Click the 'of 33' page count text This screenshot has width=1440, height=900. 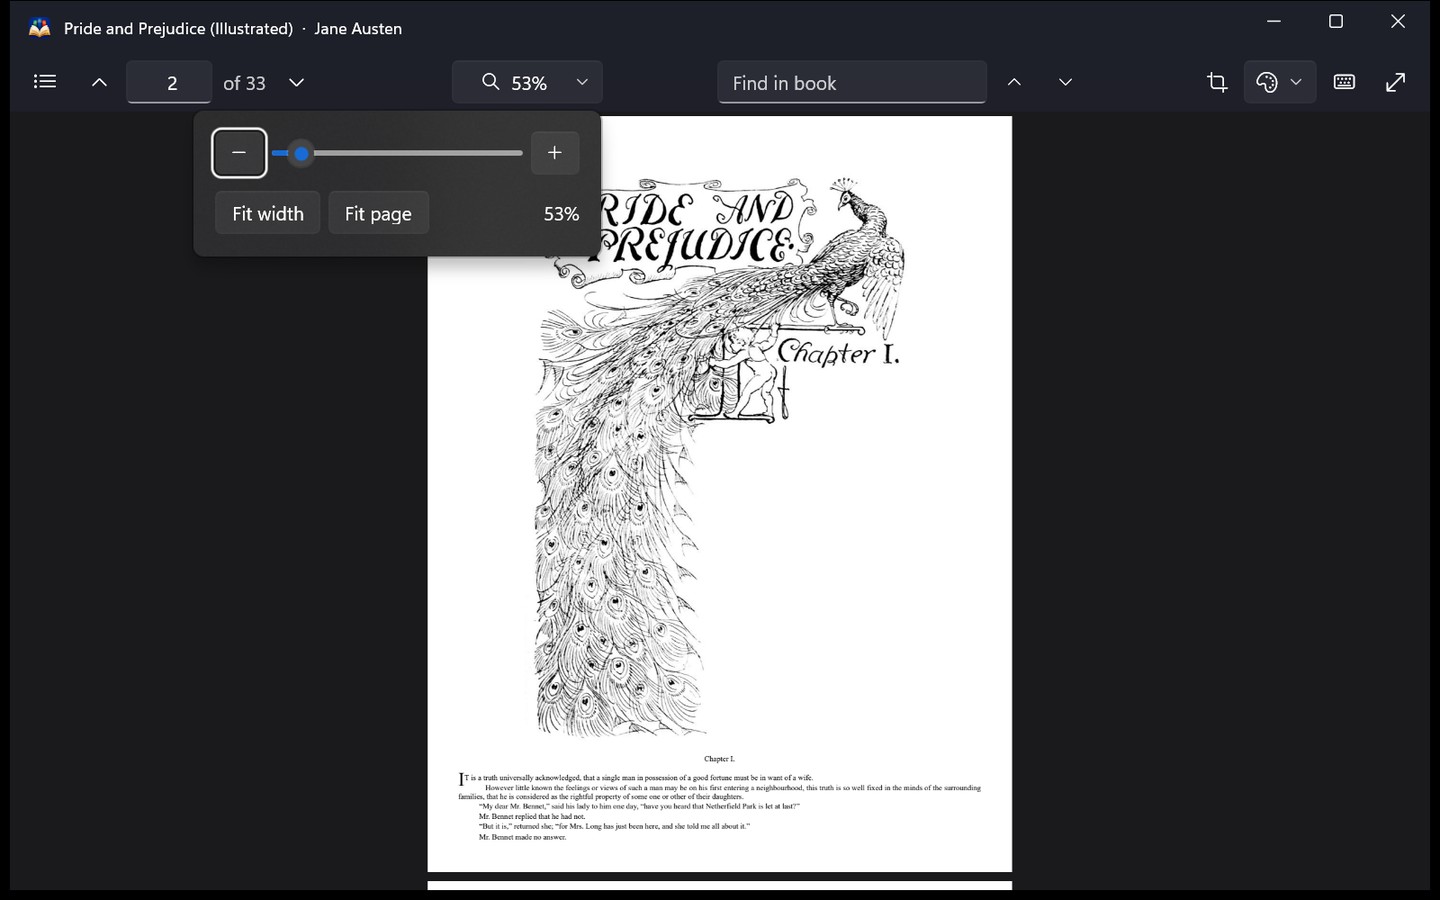coord(244,83)
